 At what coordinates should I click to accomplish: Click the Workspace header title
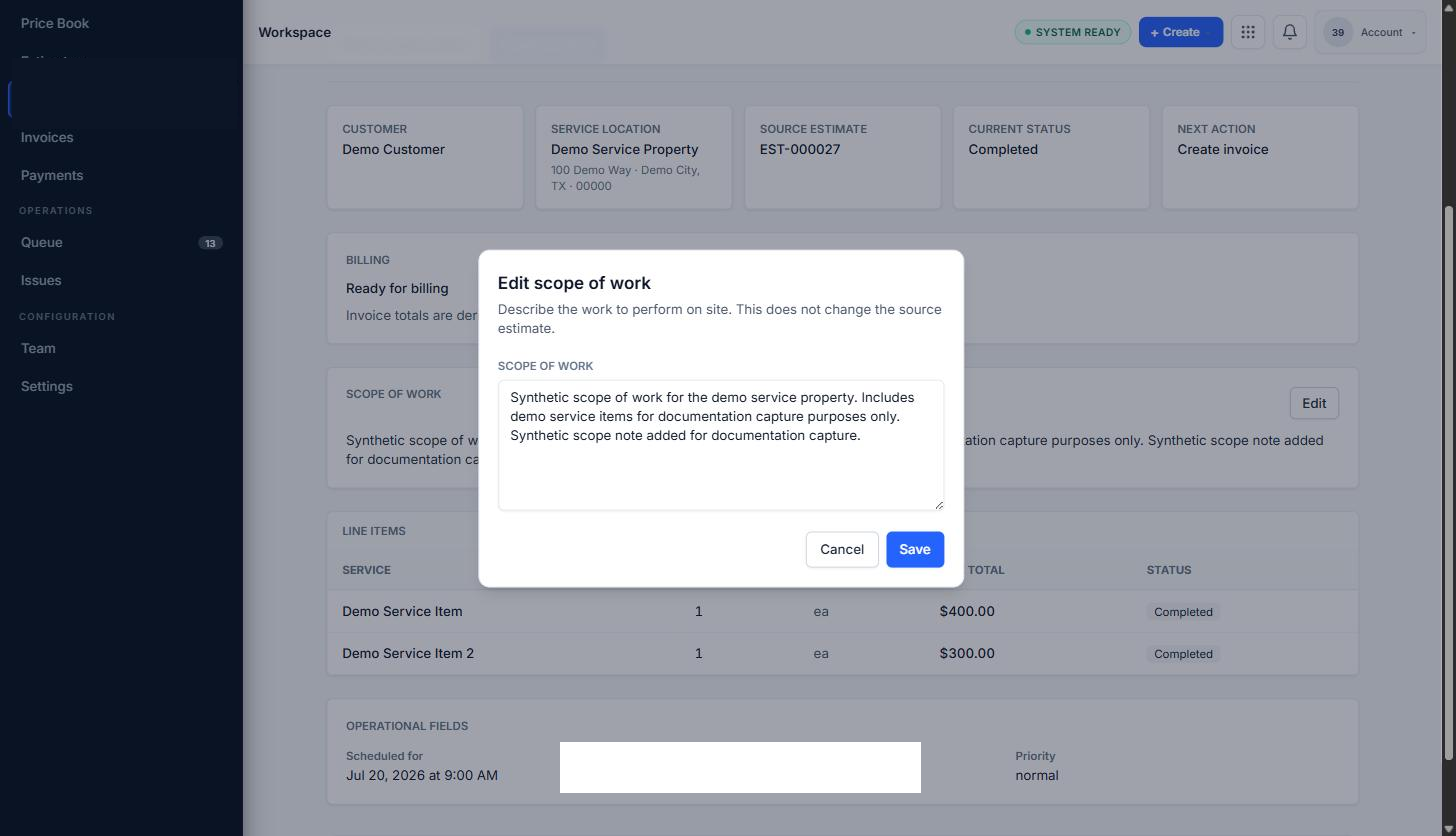[x=295, y=32]
